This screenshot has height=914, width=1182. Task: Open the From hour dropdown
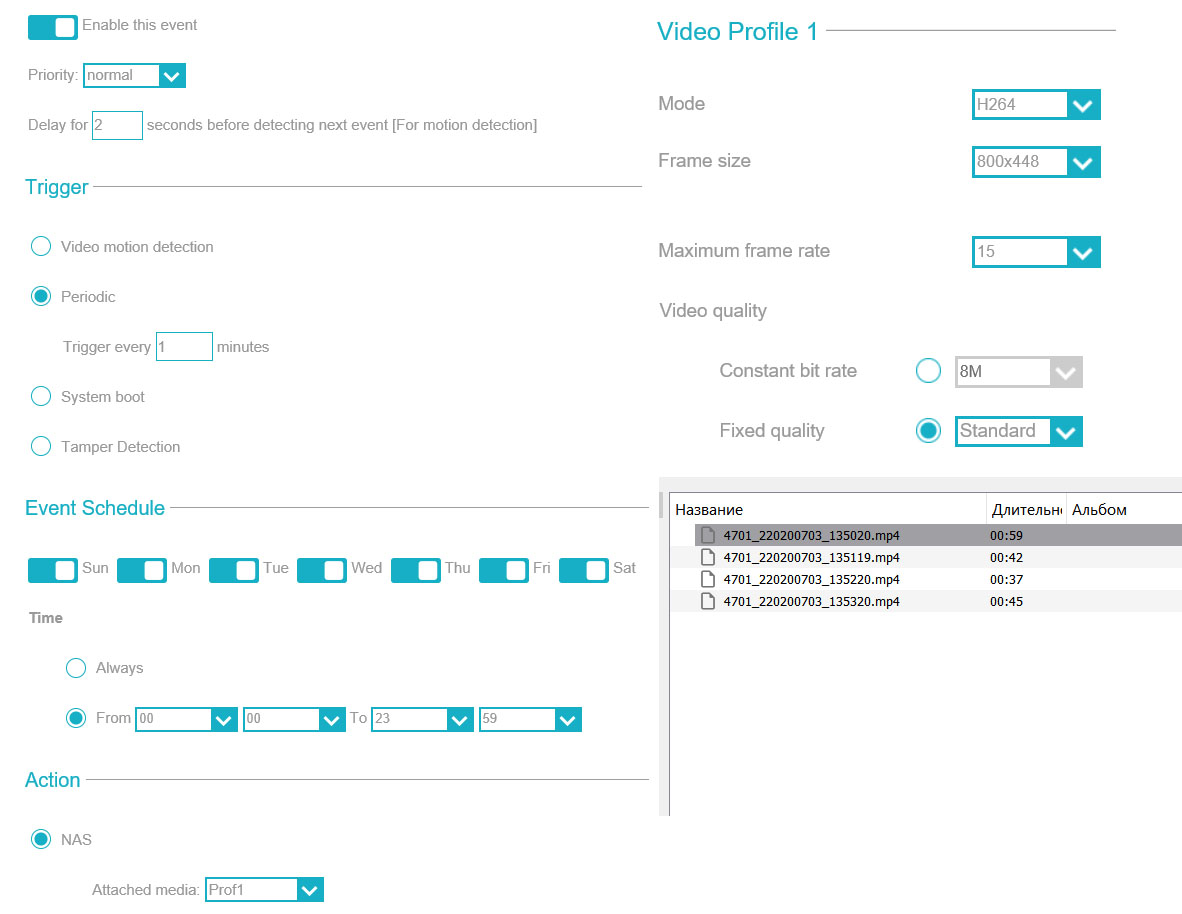pos(186,719)
